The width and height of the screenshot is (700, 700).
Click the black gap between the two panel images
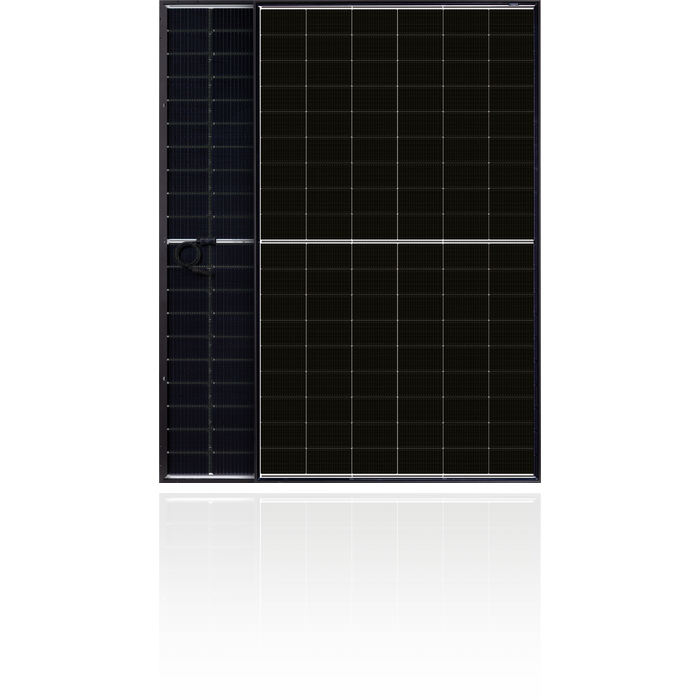click(350, 487)
